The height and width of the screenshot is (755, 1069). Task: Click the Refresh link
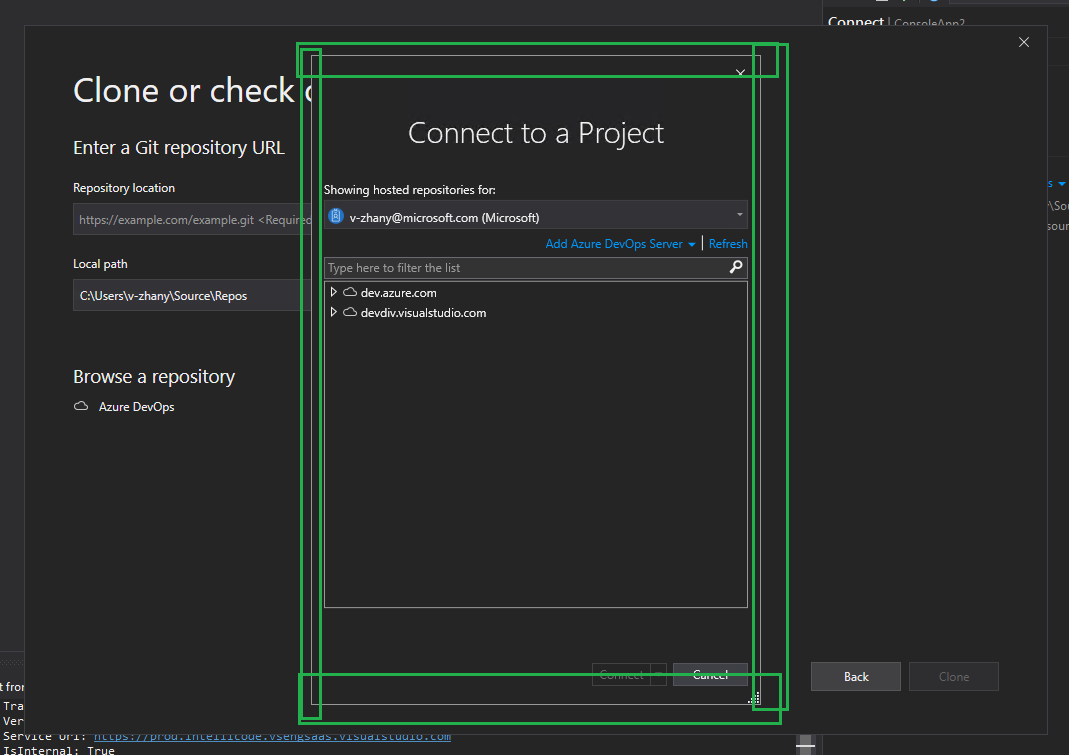click(728, 243)
